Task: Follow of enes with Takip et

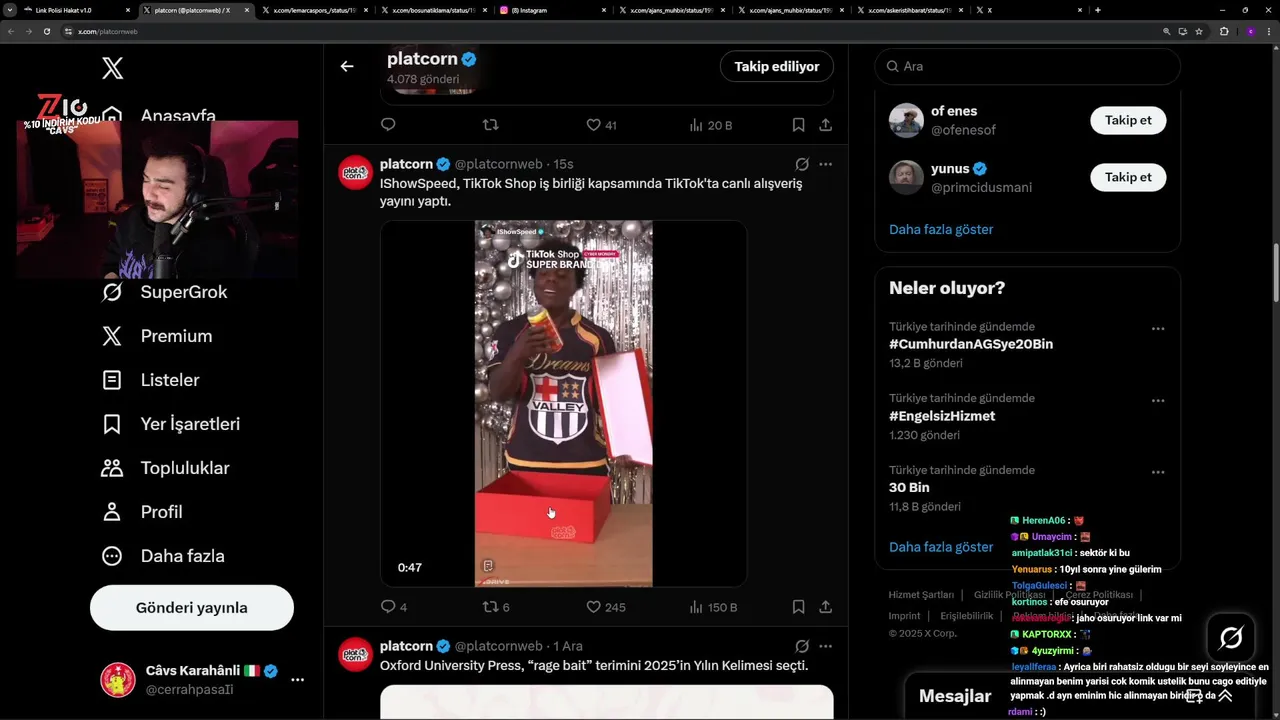Action: 1128,120
